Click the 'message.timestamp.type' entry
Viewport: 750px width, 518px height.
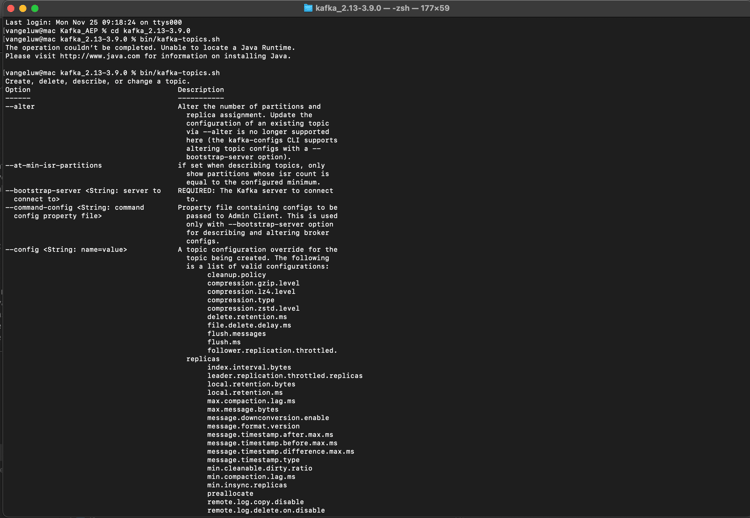click(253, 460)
